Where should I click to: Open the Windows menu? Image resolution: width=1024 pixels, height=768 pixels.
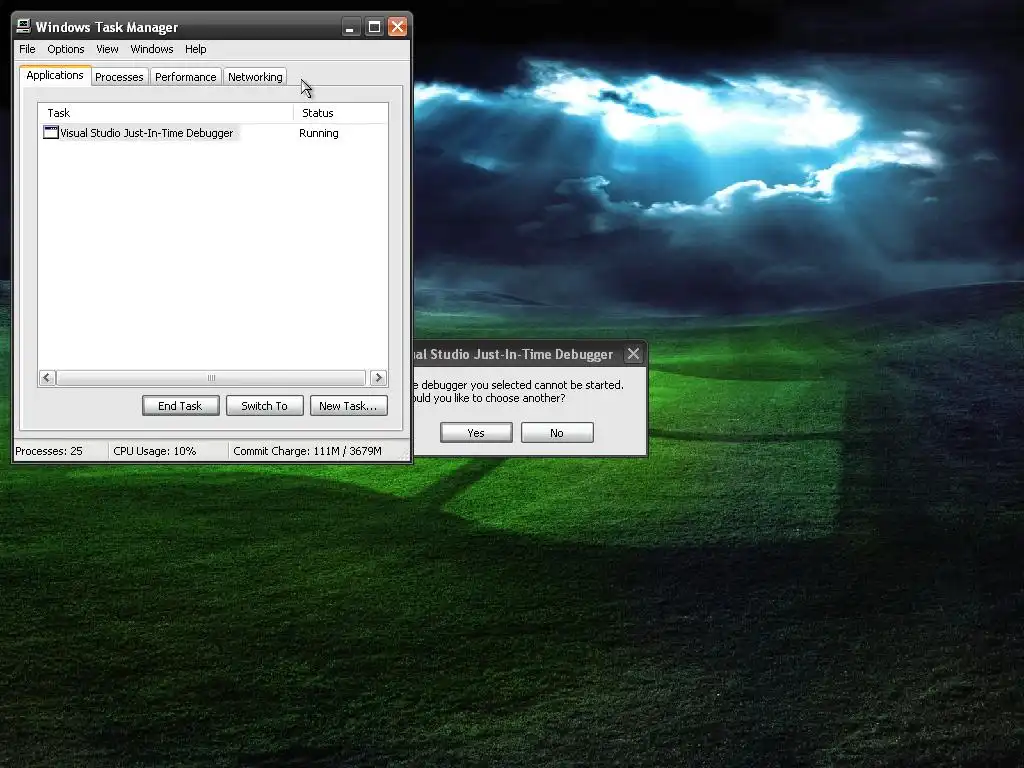(152, 49)
